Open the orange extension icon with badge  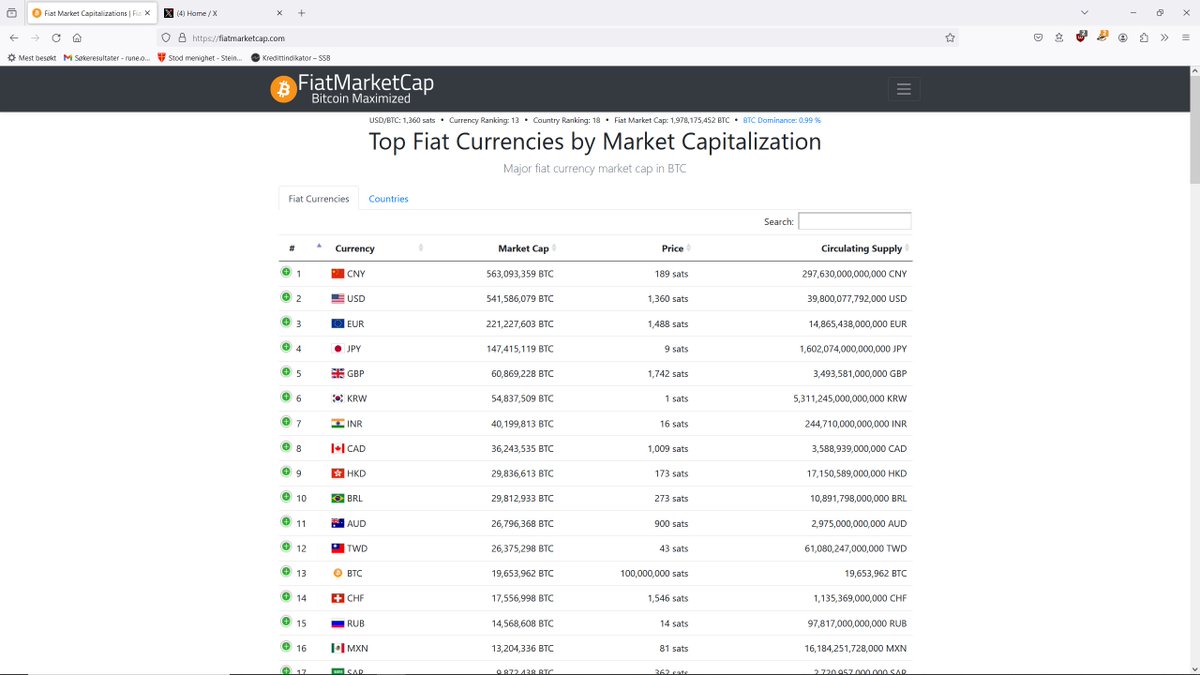coord(1102,37)
